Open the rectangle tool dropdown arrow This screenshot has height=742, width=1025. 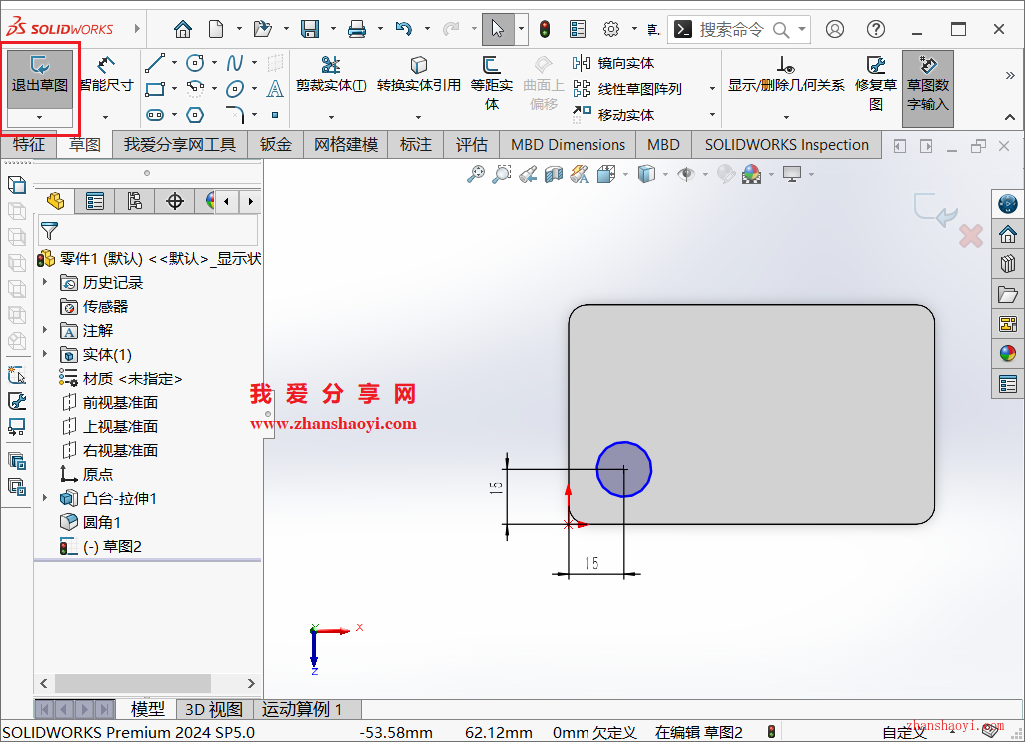click(x=173, y=88)
